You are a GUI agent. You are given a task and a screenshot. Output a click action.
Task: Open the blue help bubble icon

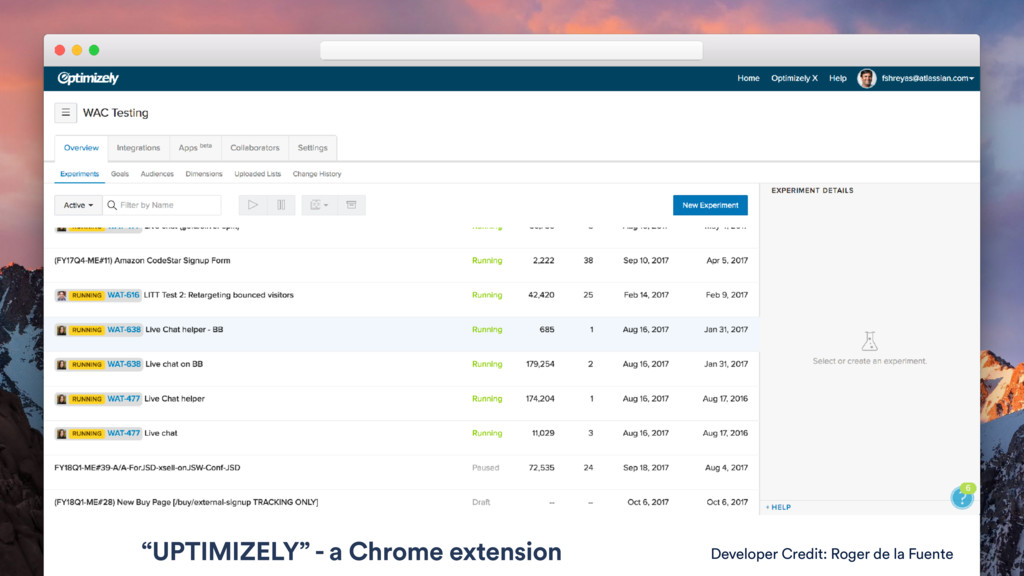(962, 498)
